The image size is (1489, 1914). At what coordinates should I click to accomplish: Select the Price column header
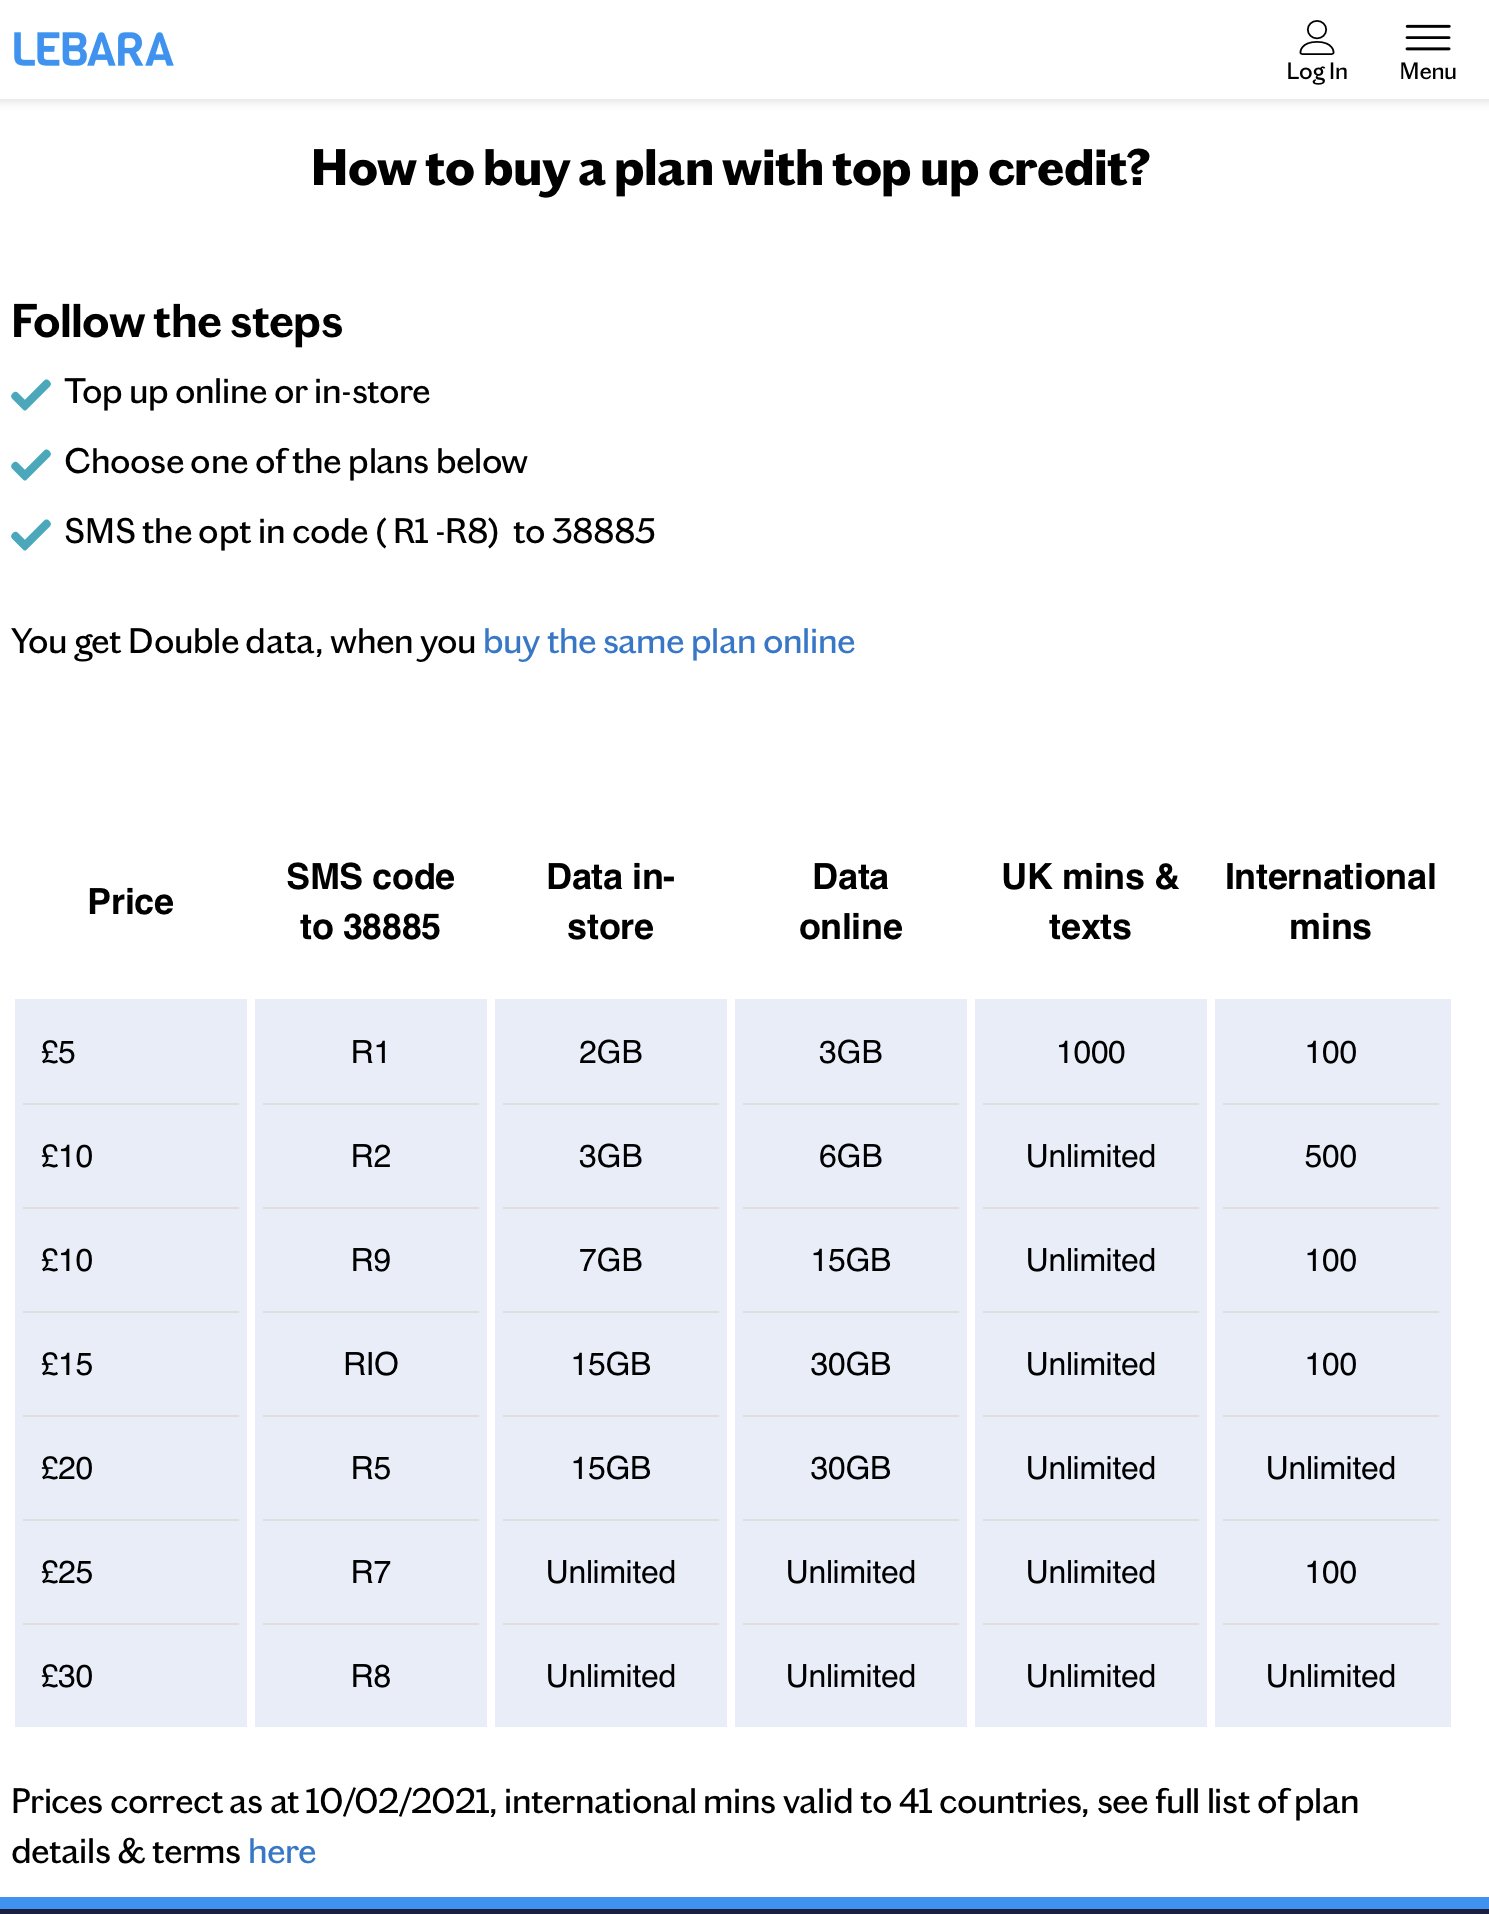[x=131, y=902]
